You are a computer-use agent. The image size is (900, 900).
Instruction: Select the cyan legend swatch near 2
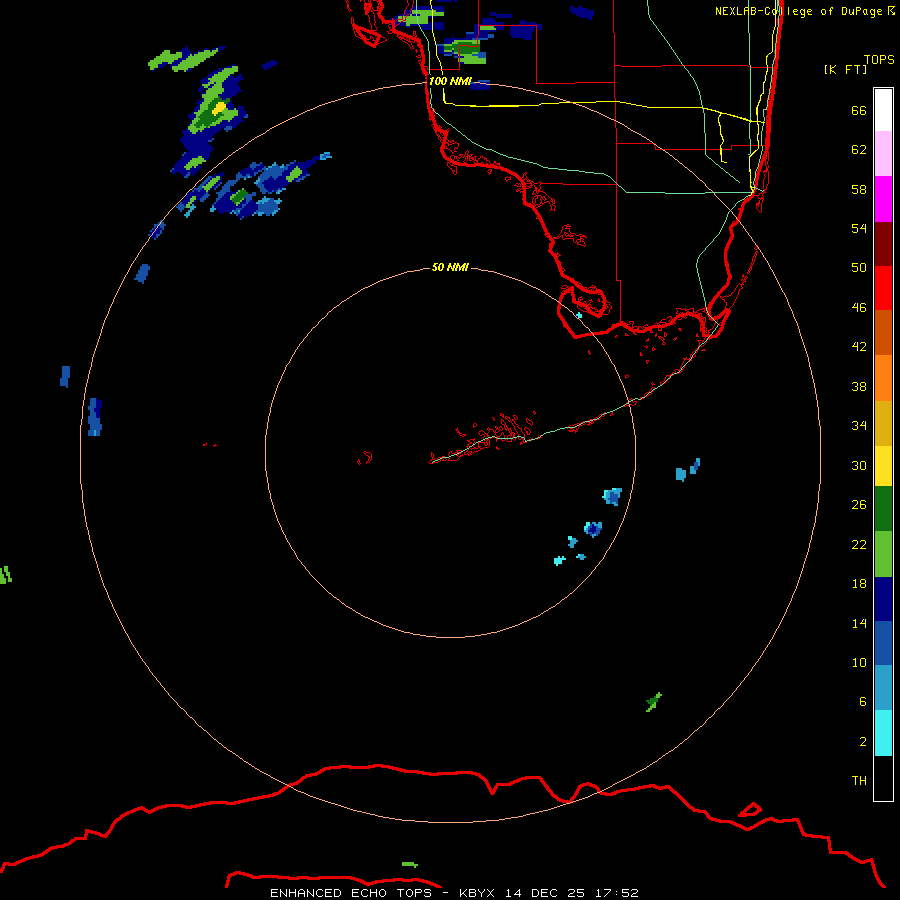[x=883, y=733]
